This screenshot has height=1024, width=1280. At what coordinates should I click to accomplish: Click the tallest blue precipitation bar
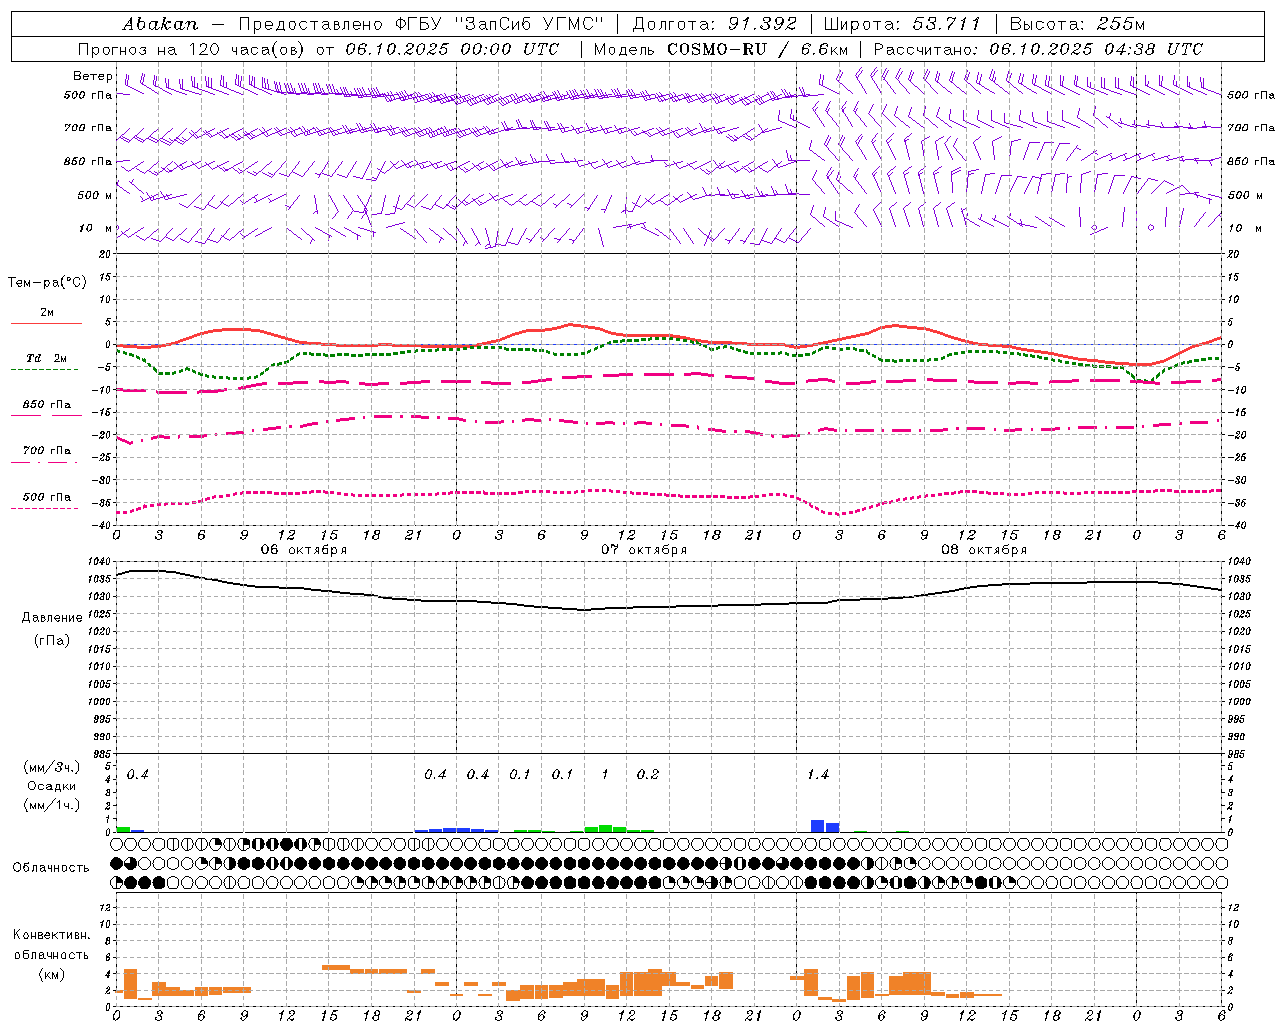pos(817,826)
